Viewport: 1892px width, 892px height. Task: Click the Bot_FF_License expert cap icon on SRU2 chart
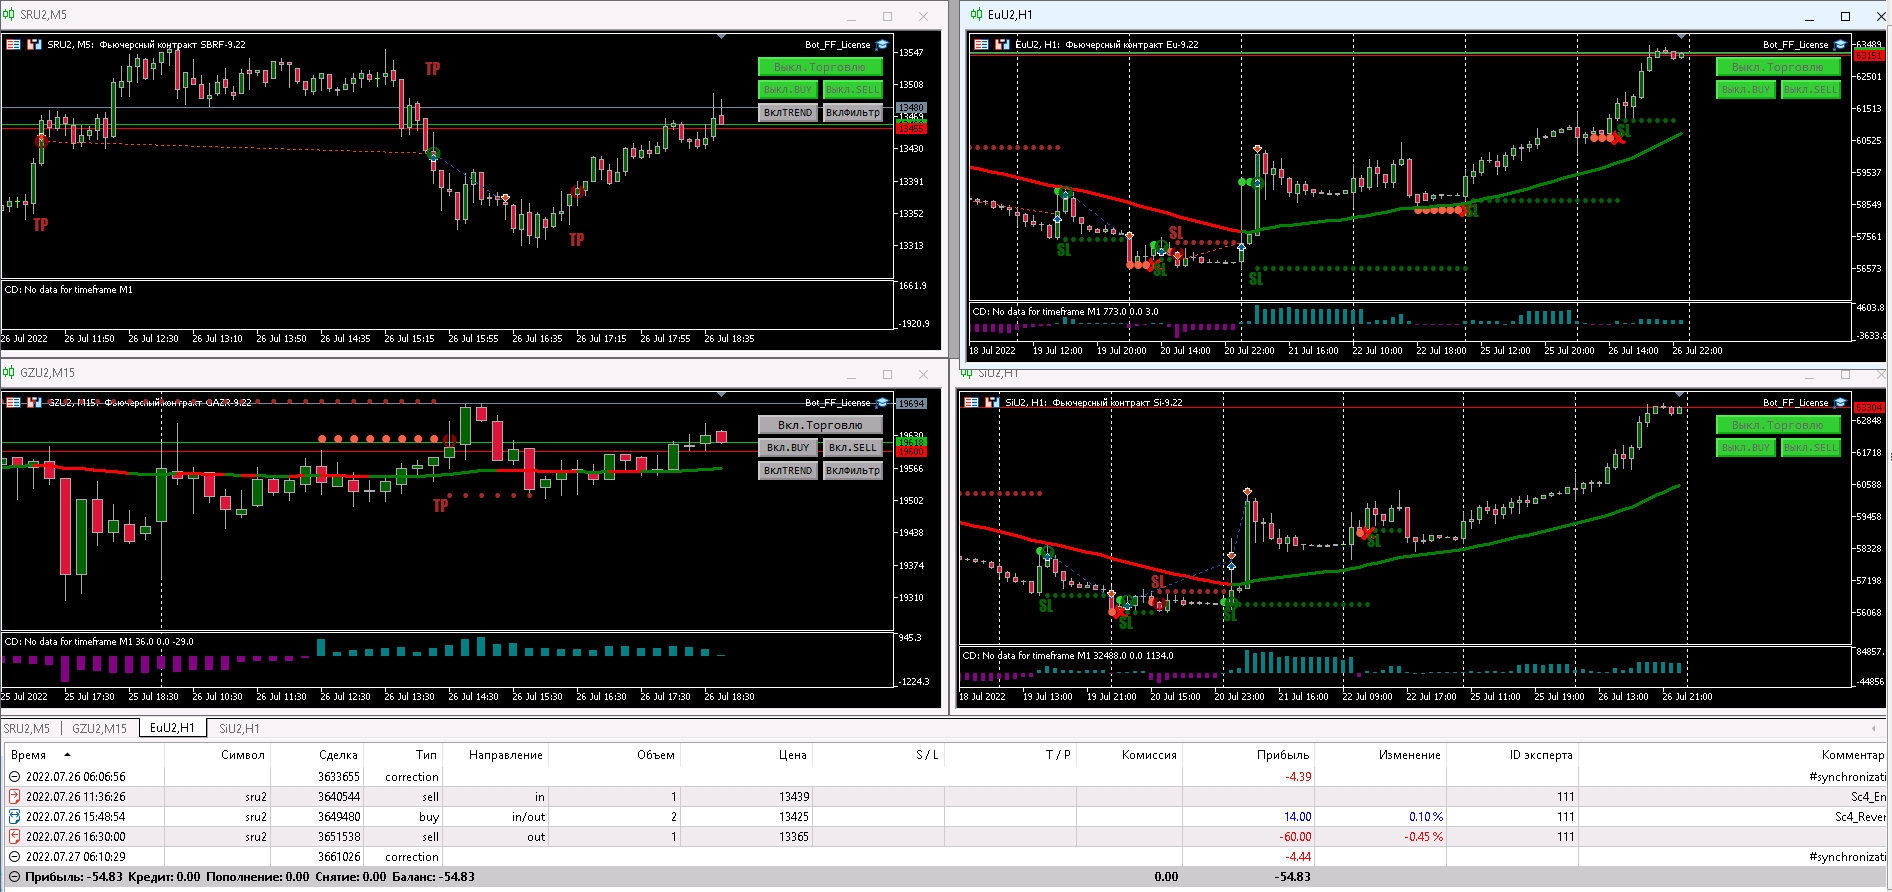pyautogui.click(x=882, y=45)
